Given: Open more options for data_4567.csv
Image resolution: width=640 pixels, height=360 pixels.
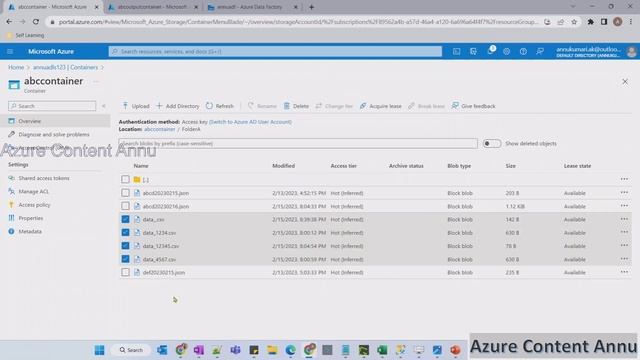Looking at the screenshot, I should (624, 259).
